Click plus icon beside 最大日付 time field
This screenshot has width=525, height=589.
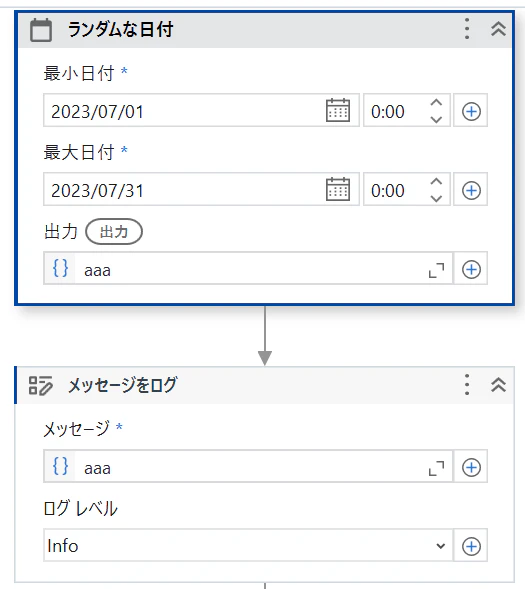click(471, 190)
